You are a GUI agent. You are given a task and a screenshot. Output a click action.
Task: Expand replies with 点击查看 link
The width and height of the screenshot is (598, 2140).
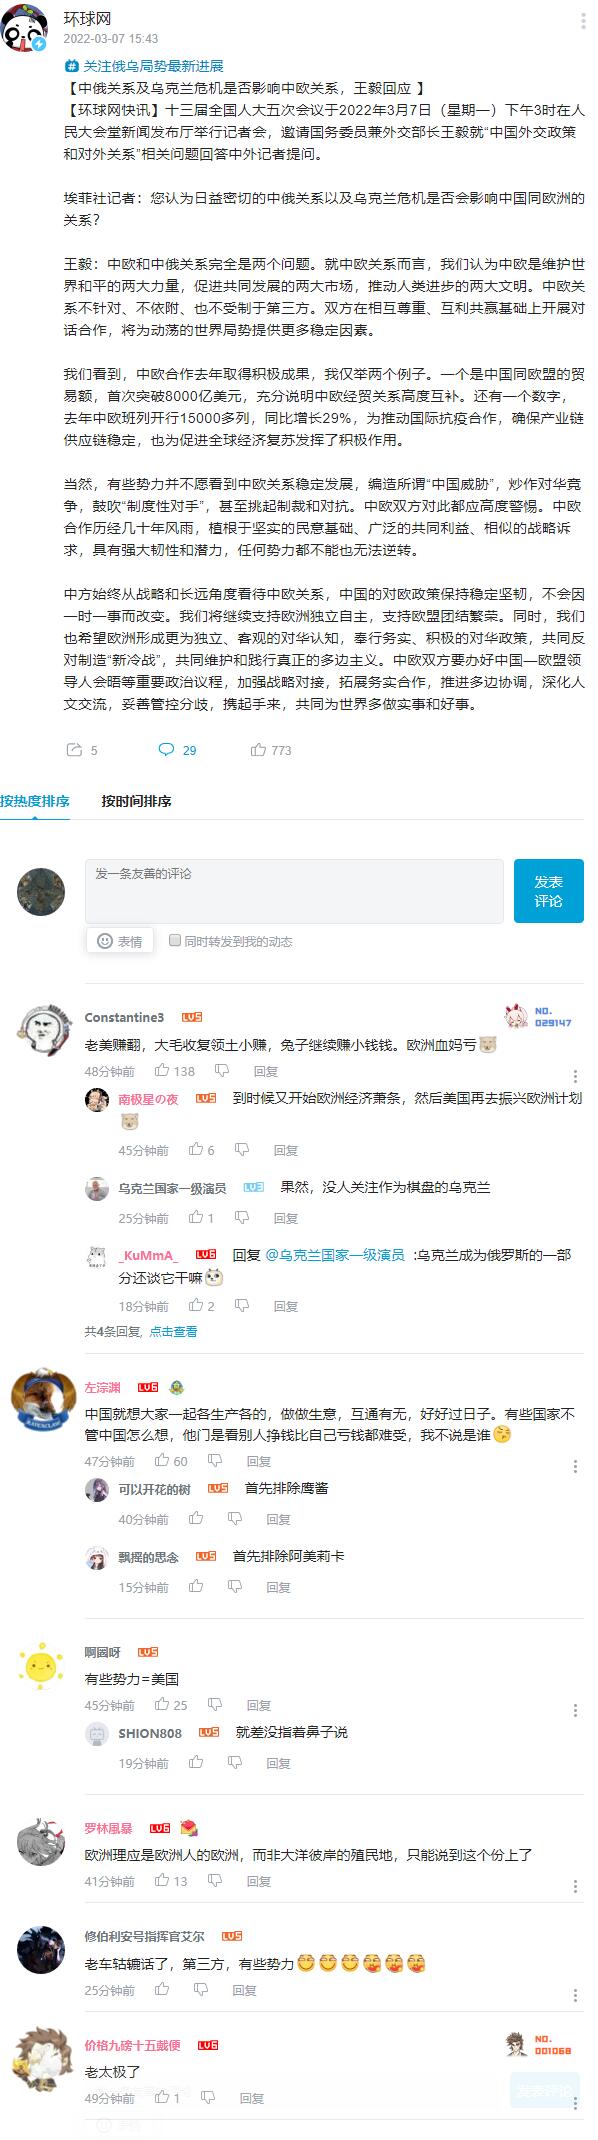pos(173,1331)
